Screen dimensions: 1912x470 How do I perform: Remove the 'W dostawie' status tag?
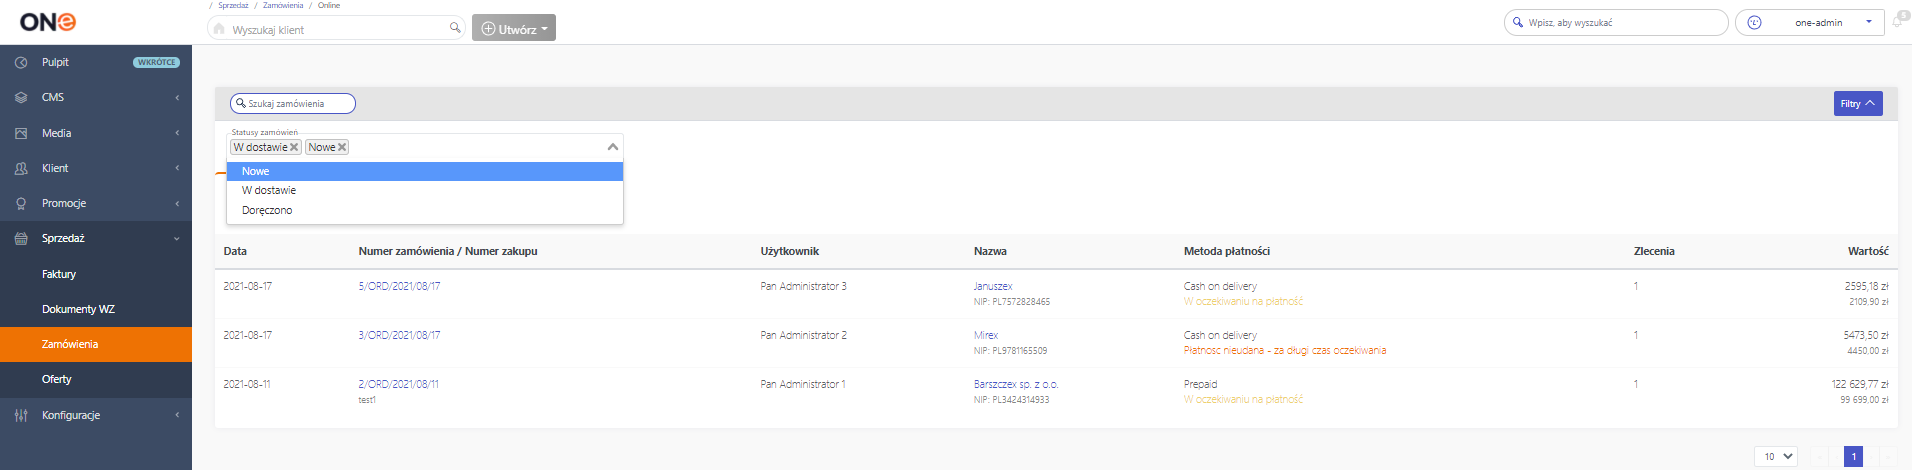[294, 147]
